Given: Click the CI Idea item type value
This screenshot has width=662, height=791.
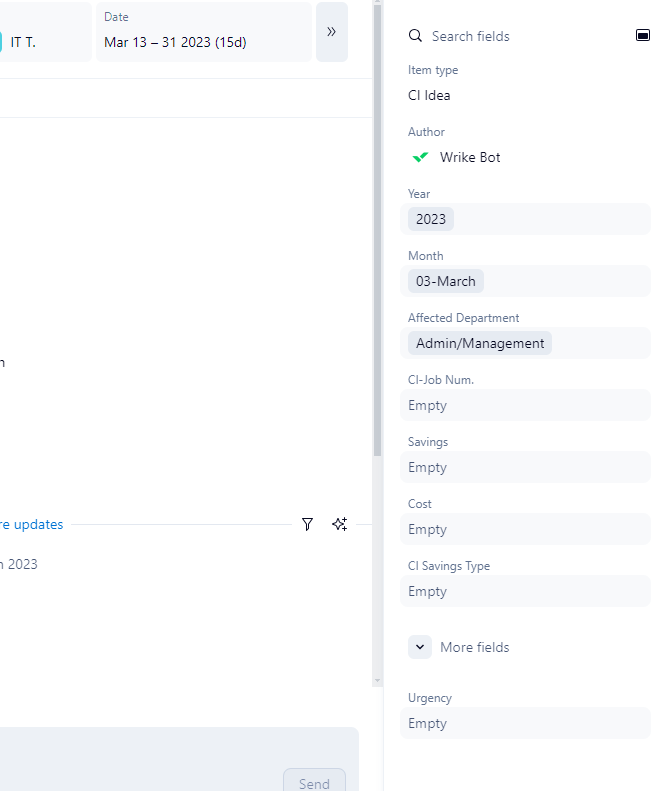Looking at the screenshot, I should click(429, 95).
